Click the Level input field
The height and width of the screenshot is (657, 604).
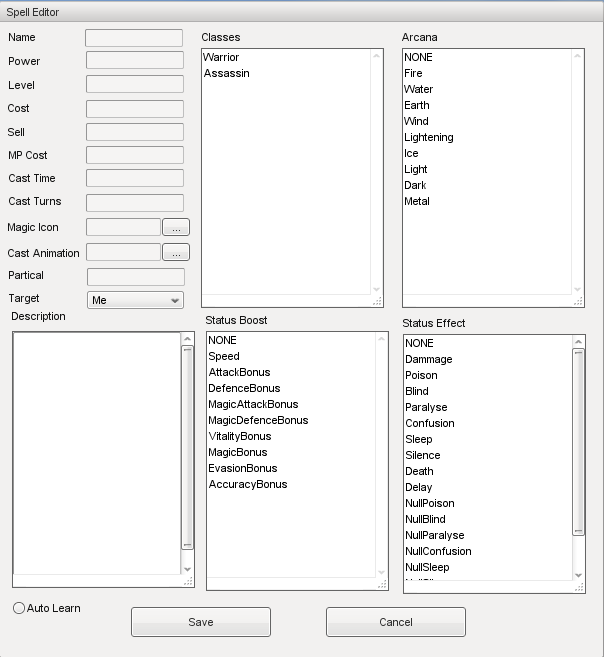click(x=135, y=84)
